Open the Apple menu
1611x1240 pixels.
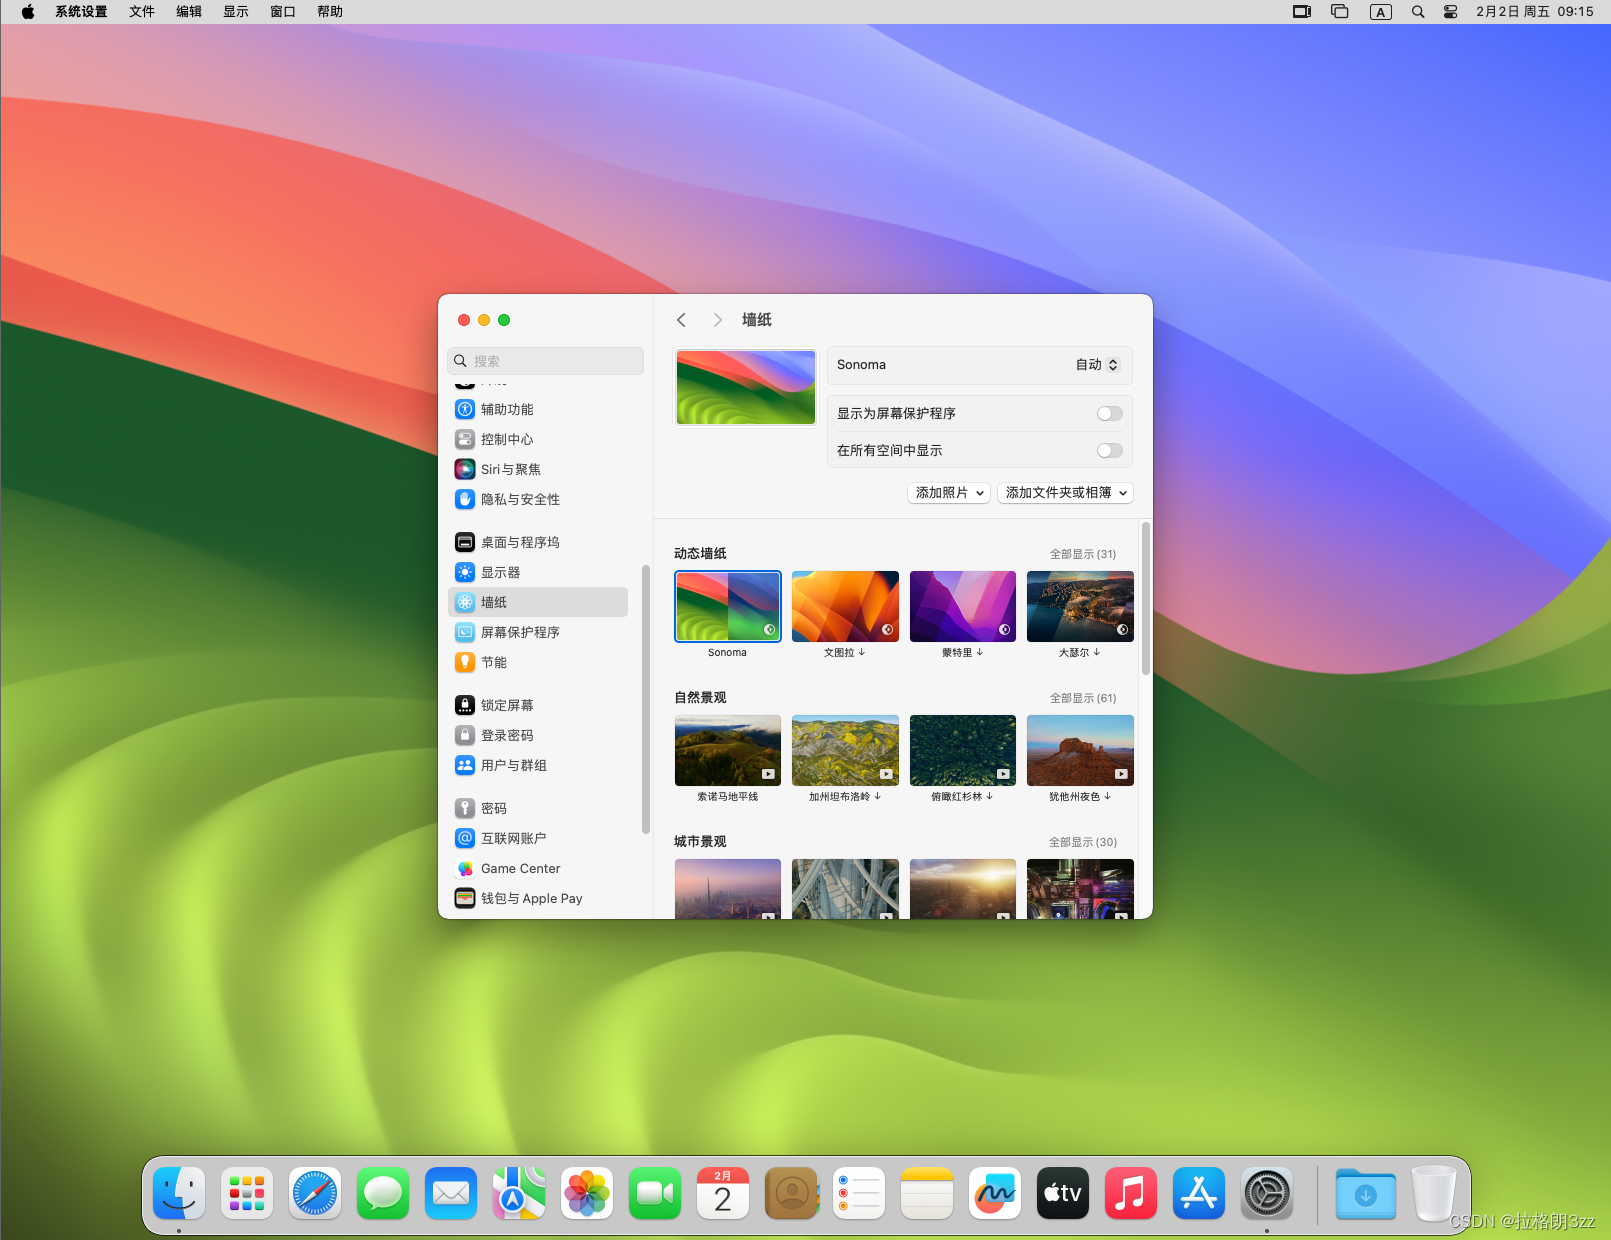pos(28,12)
